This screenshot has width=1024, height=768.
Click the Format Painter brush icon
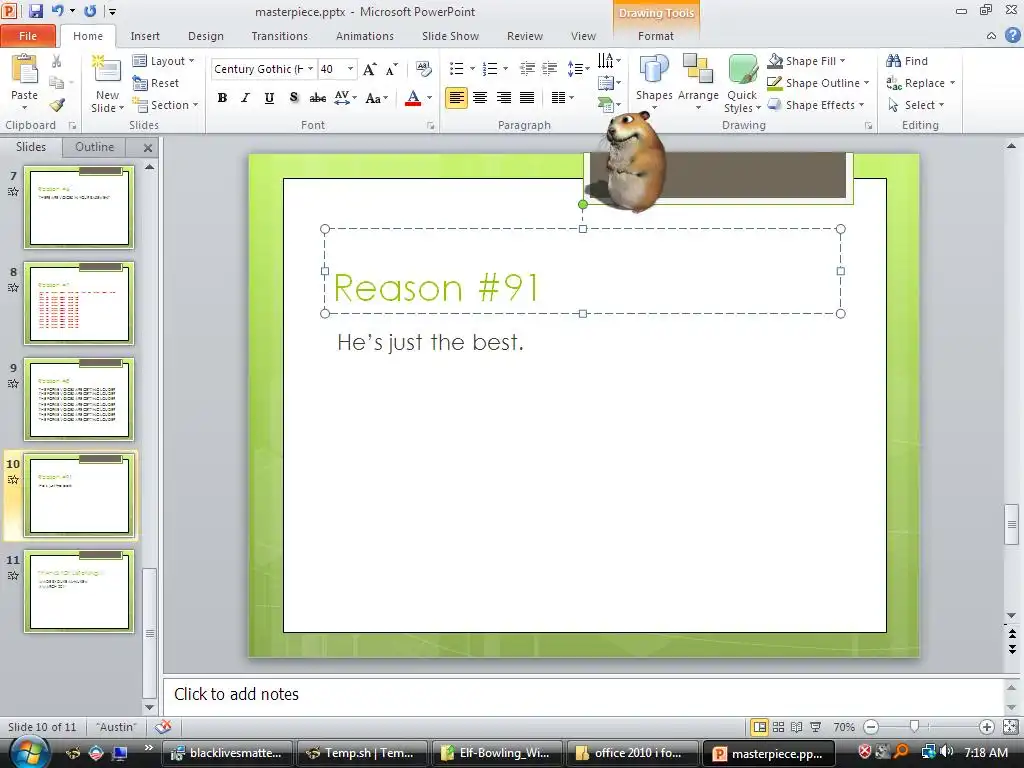pyautogui.click(x=57, y=105)
